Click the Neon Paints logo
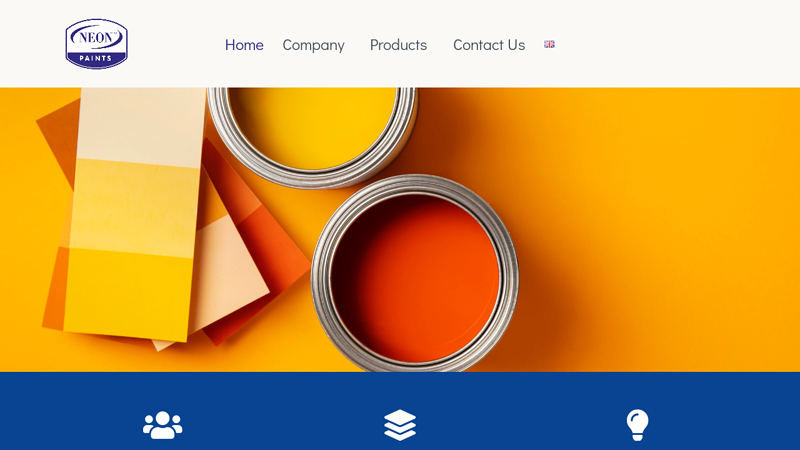The image size is (800, 450). pyautogui.click(x=96, y=44)
